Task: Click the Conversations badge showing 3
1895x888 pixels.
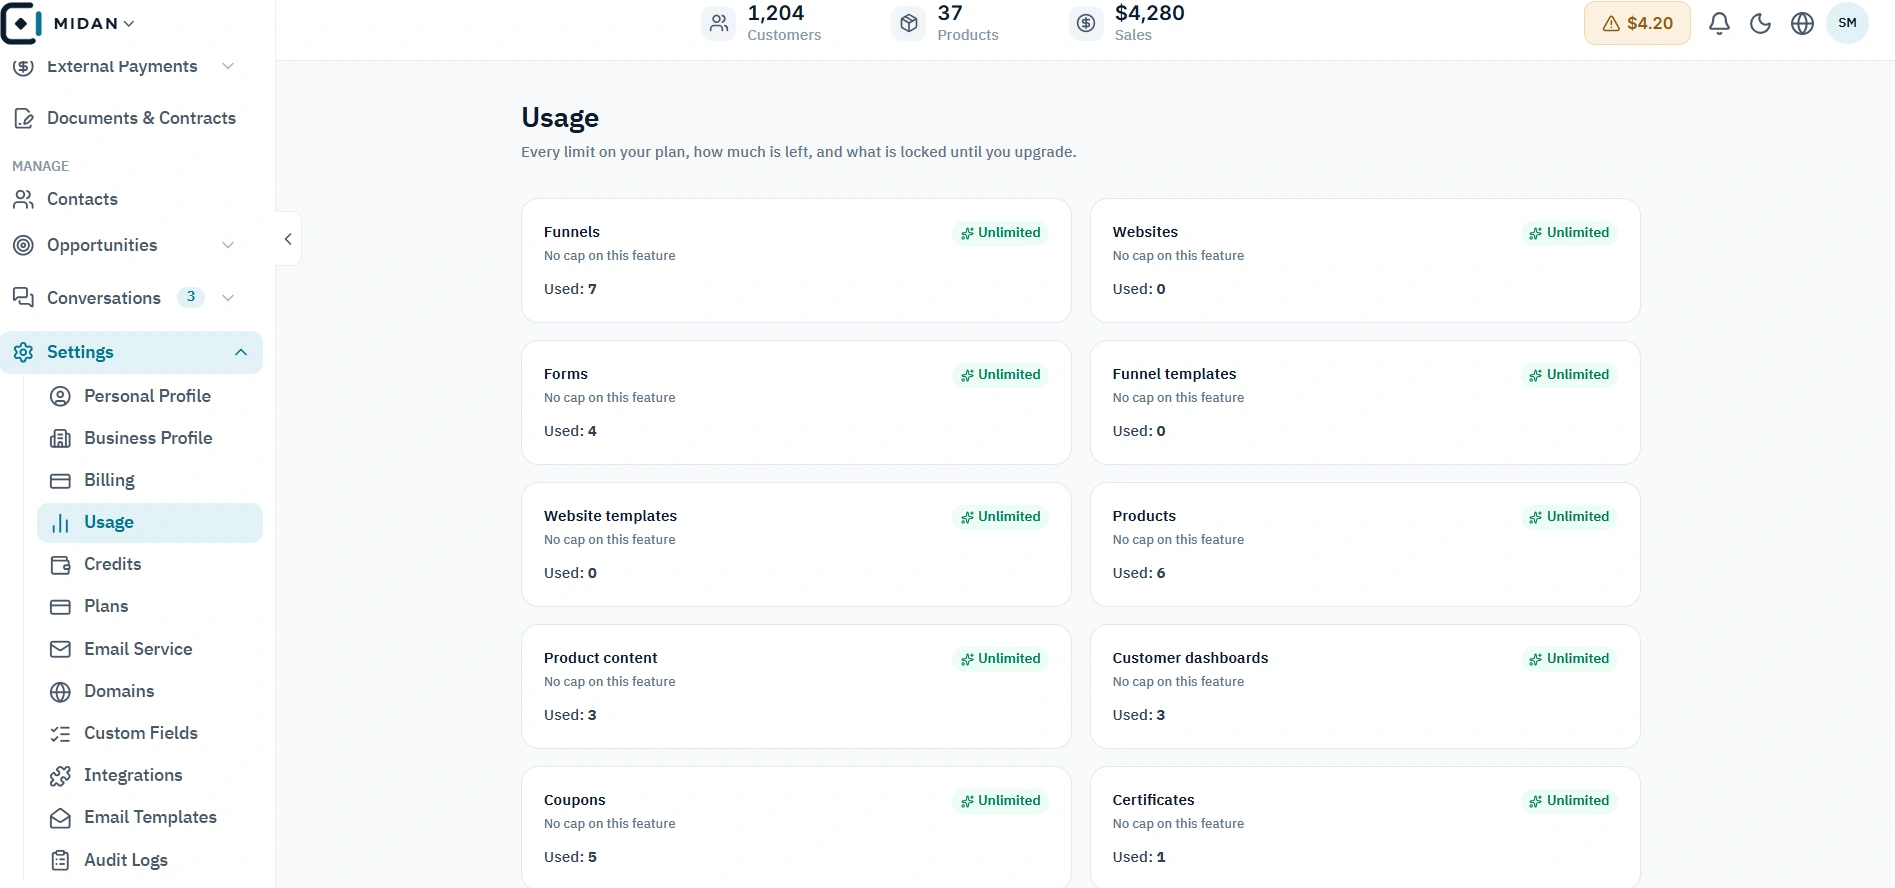Action: 191,297
